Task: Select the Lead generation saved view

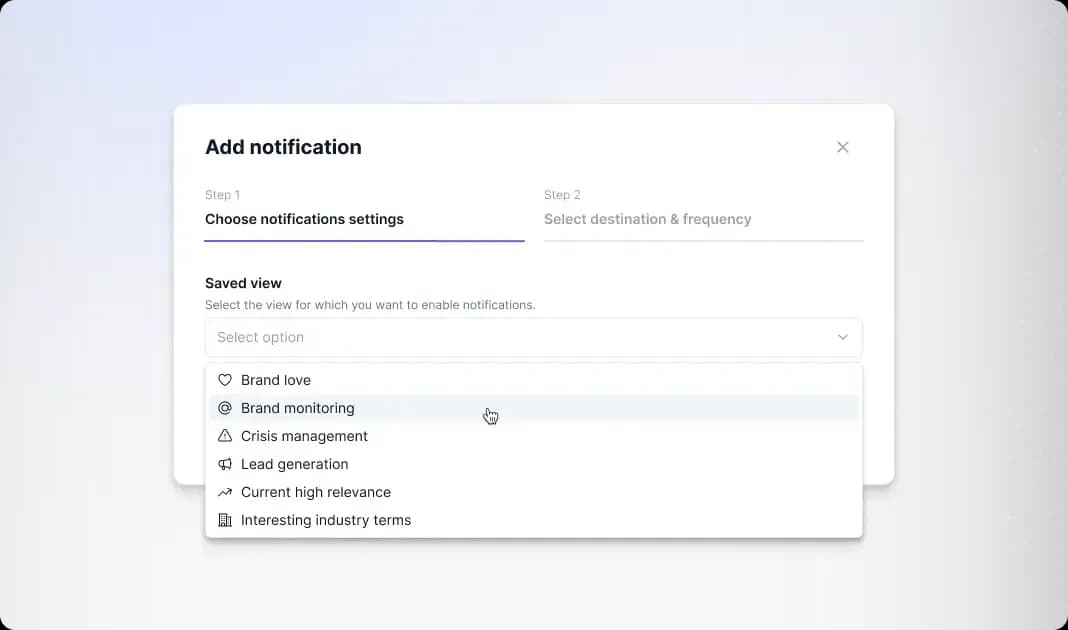Action: 294,464
